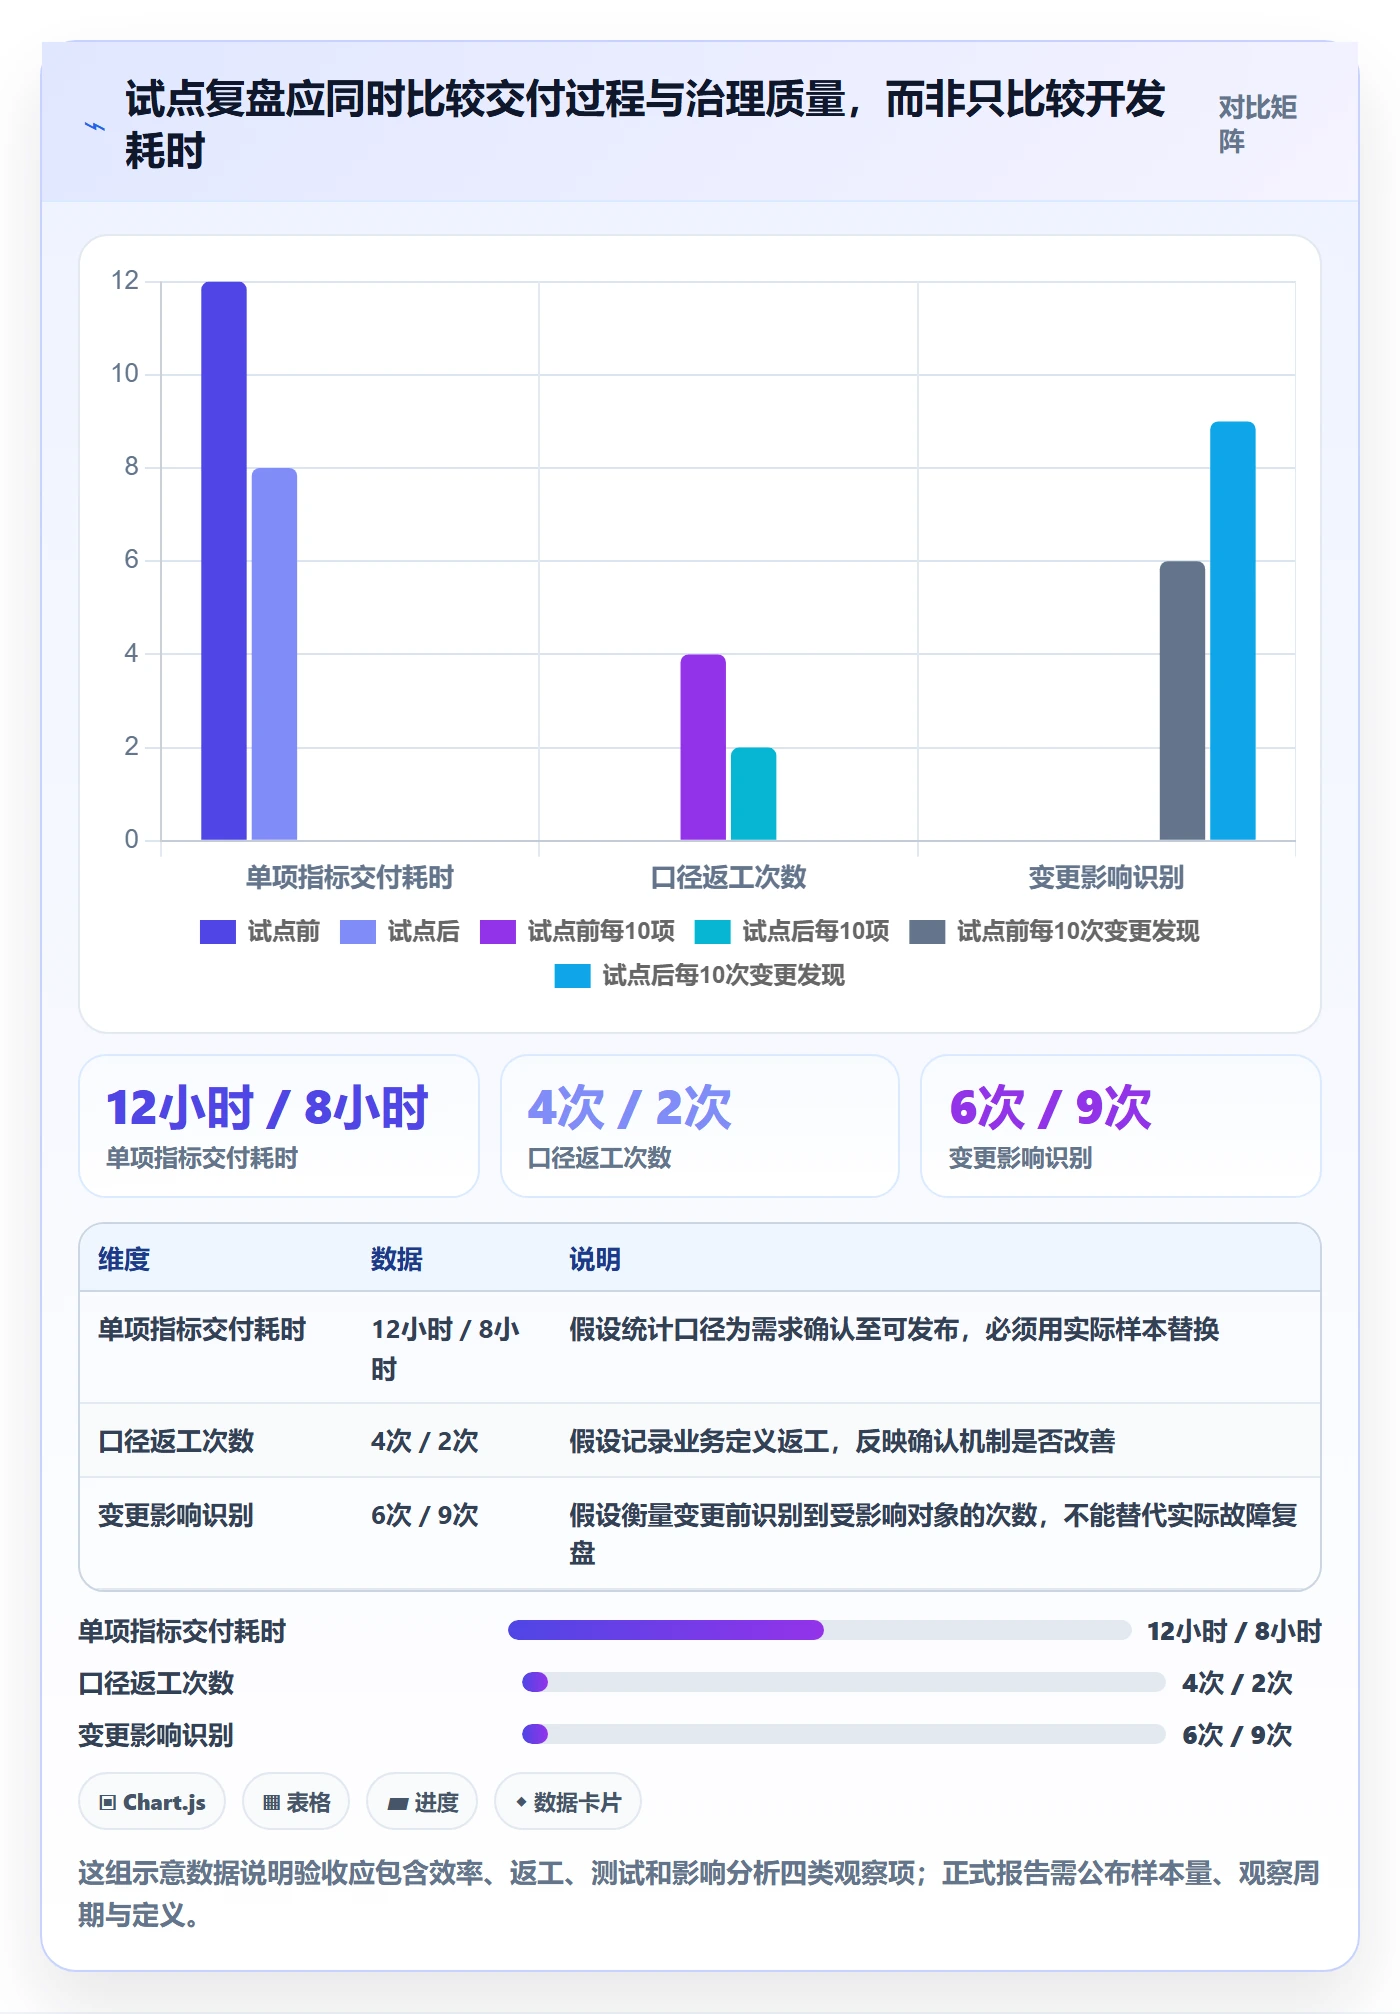Click the y-axis tick label 12
The width and height of the screenshot is (1400, 2014).
[125, 281]
